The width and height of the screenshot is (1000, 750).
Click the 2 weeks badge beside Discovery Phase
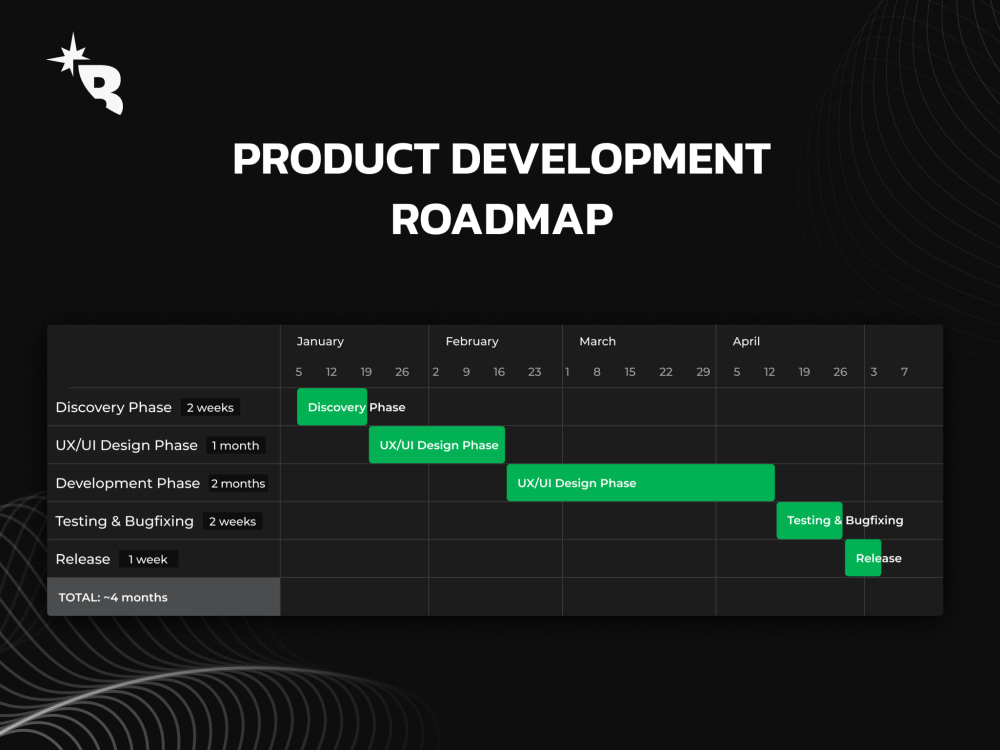pyautogui.click(x=210, y=408)
